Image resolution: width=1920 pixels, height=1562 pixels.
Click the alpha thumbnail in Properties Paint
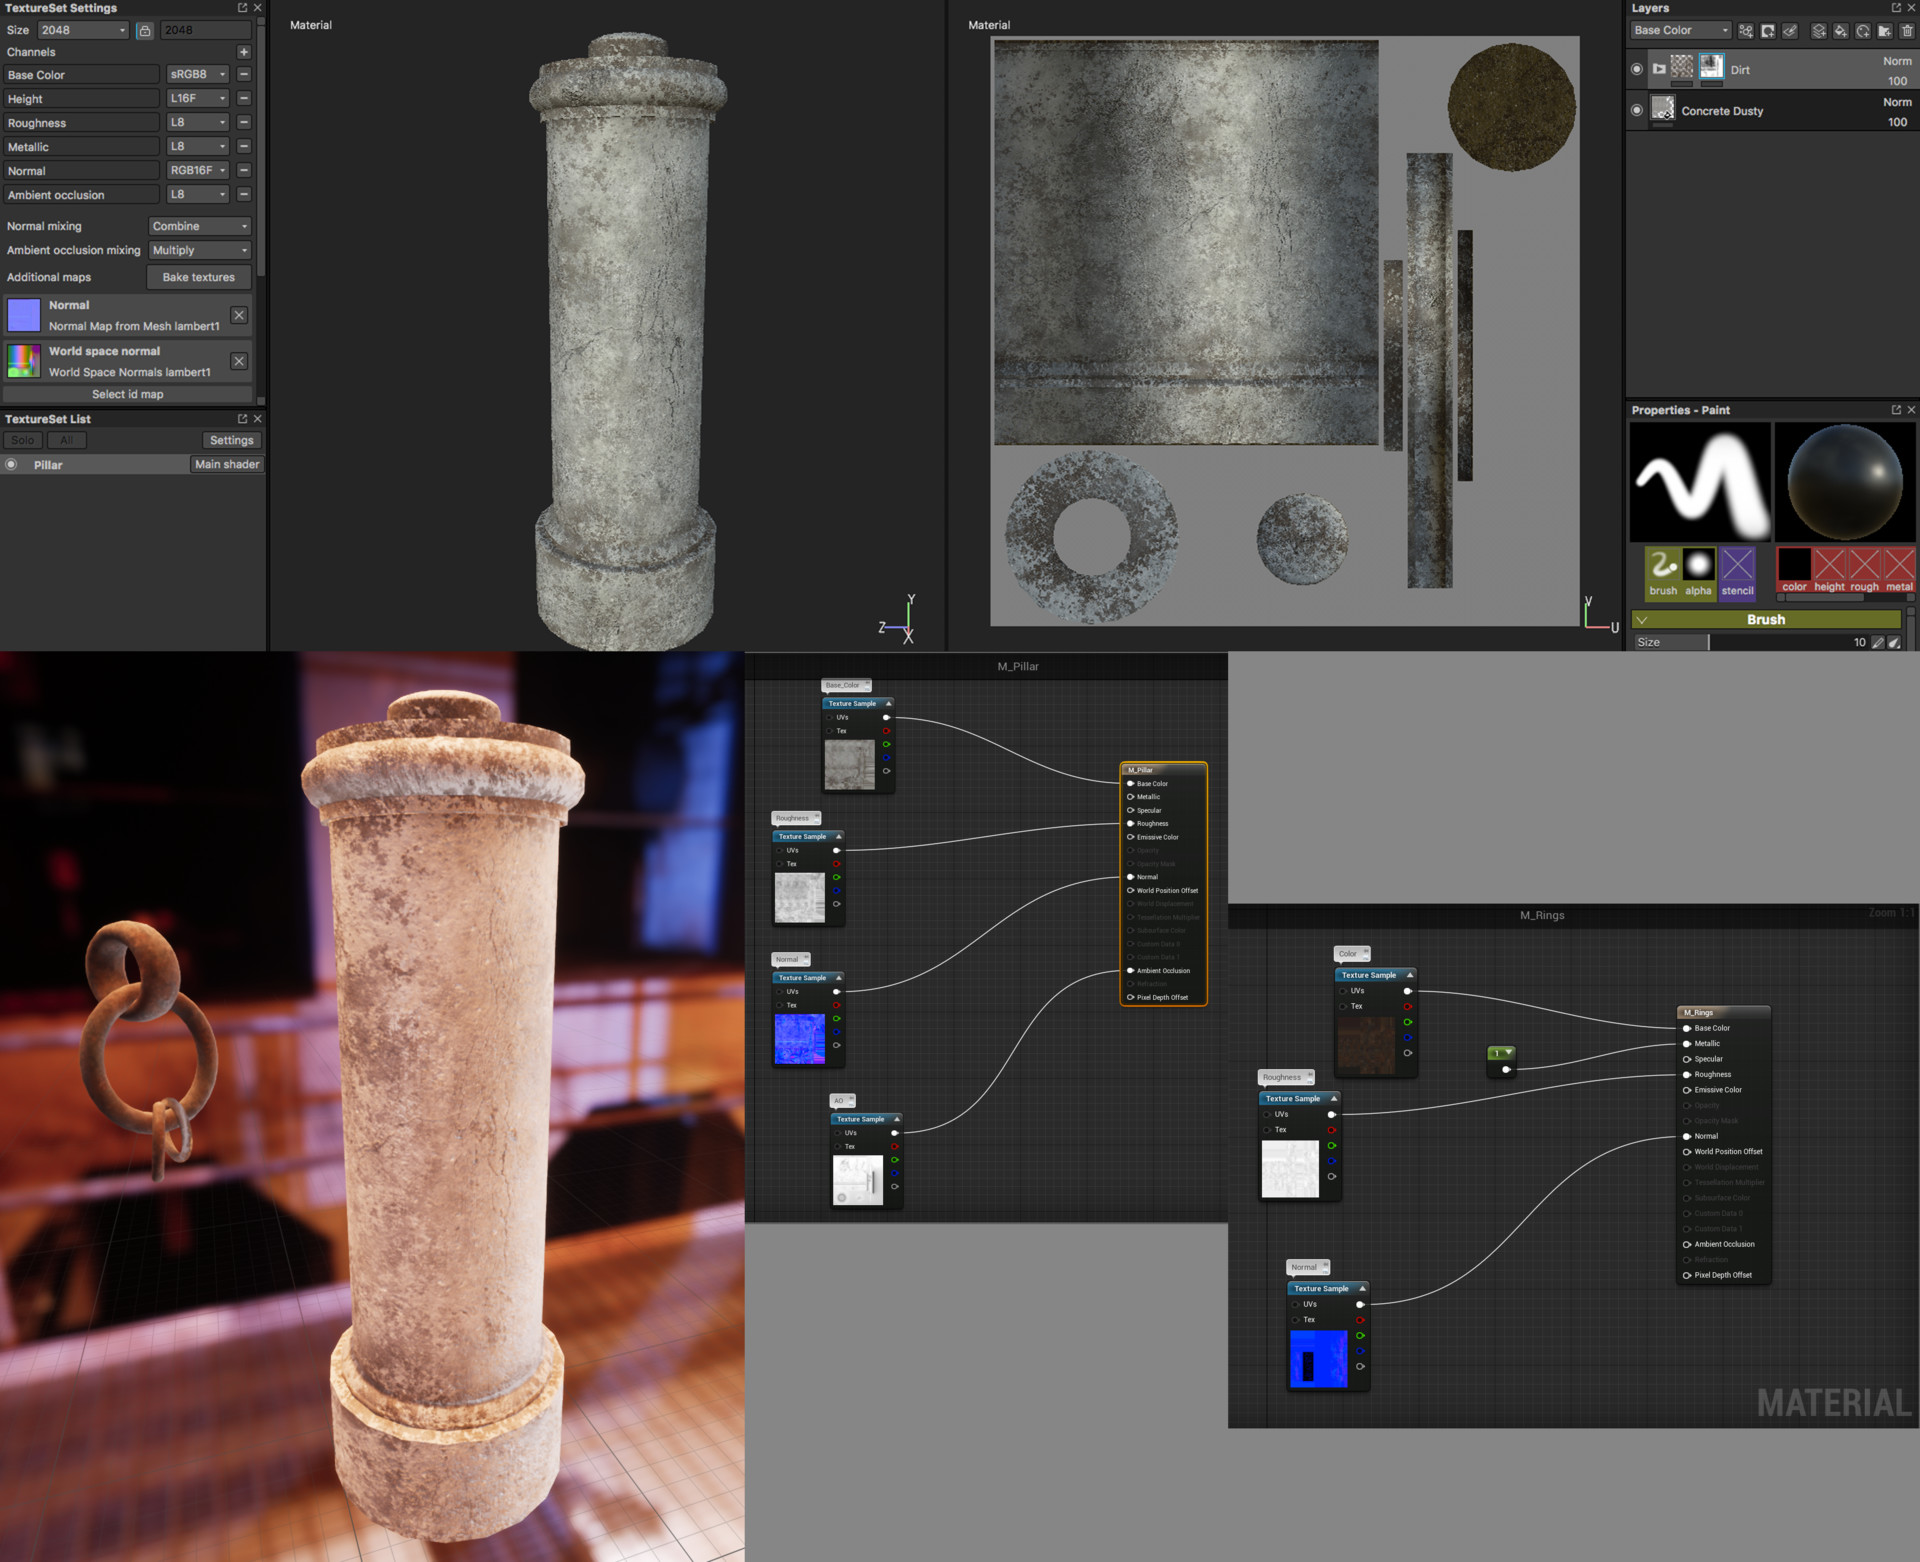pyautogui.click(x=1699, y=565)
